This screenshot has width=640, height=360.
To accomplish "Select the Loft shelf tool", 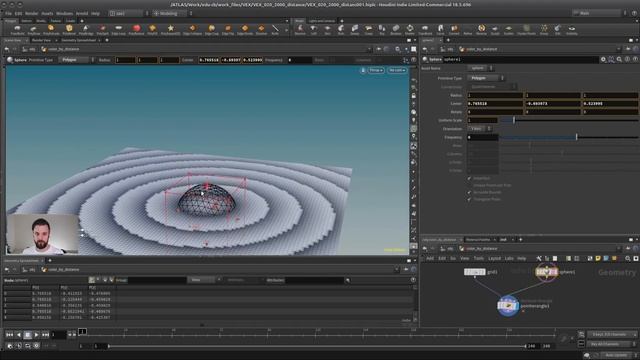I will (313, 29).
